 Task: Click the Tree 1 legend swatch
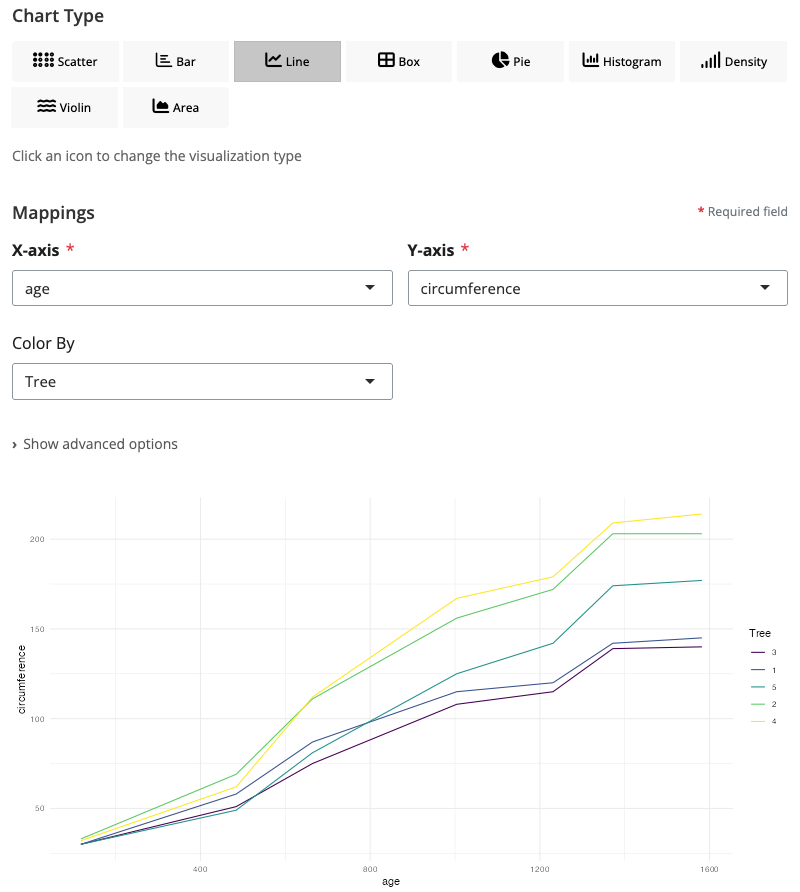[x=758, y=670]
